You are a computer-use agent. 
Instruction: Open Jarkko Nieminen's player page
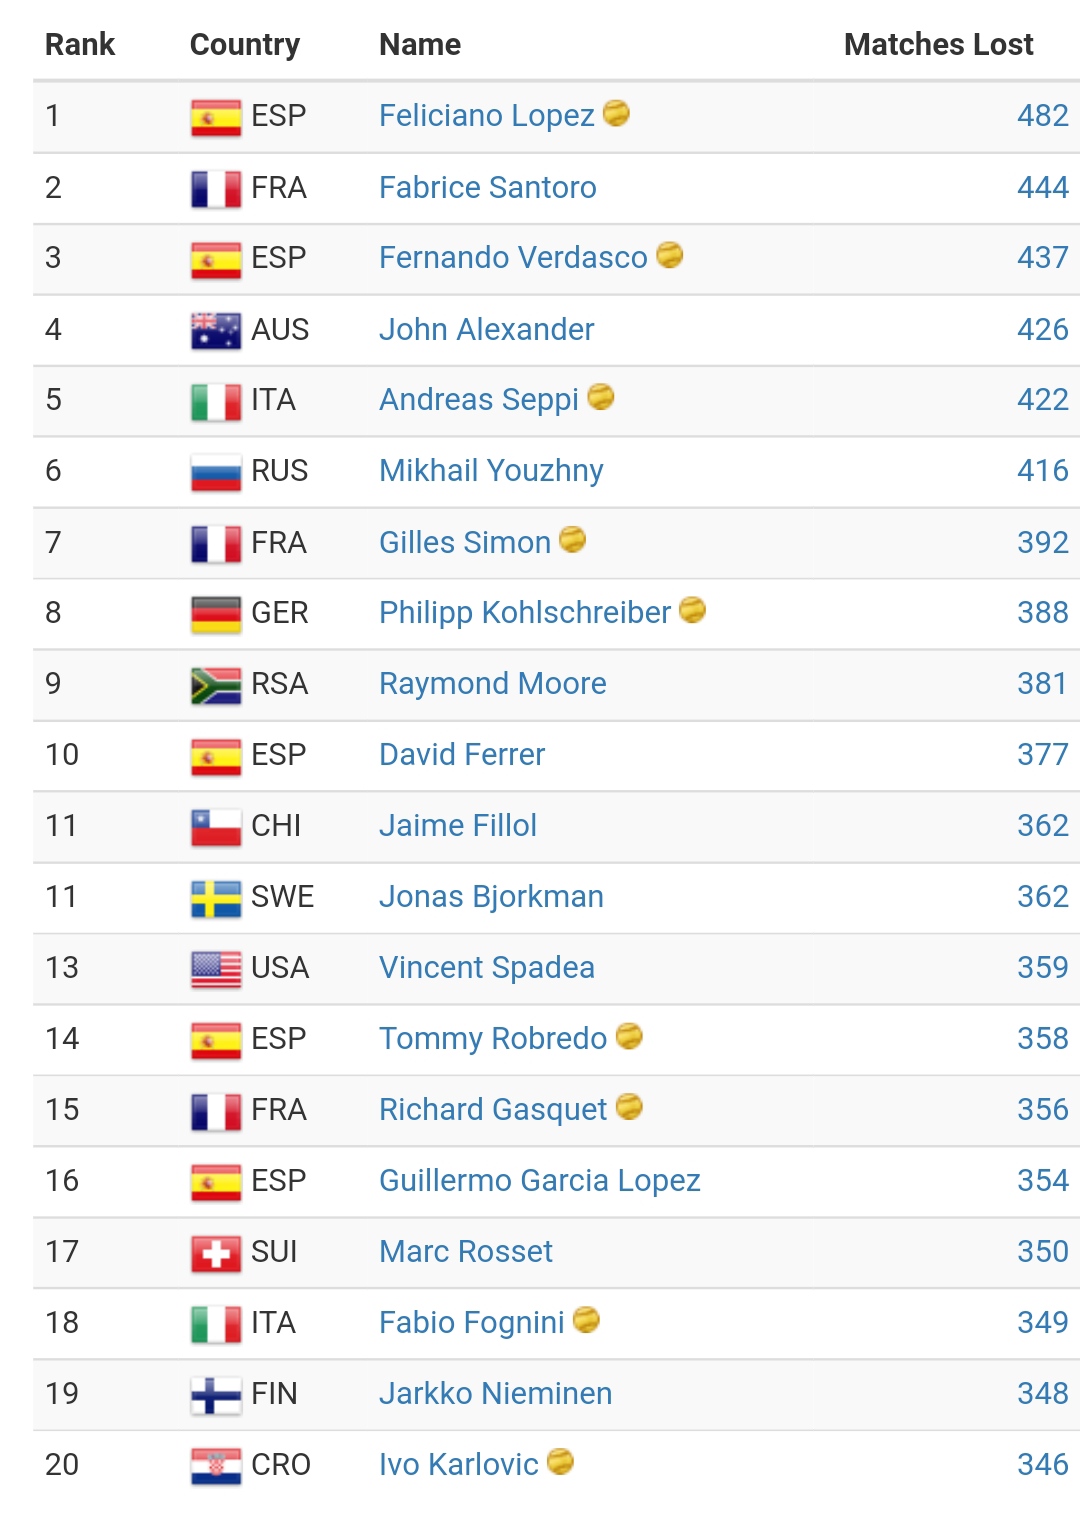(x=495, y=1394)
